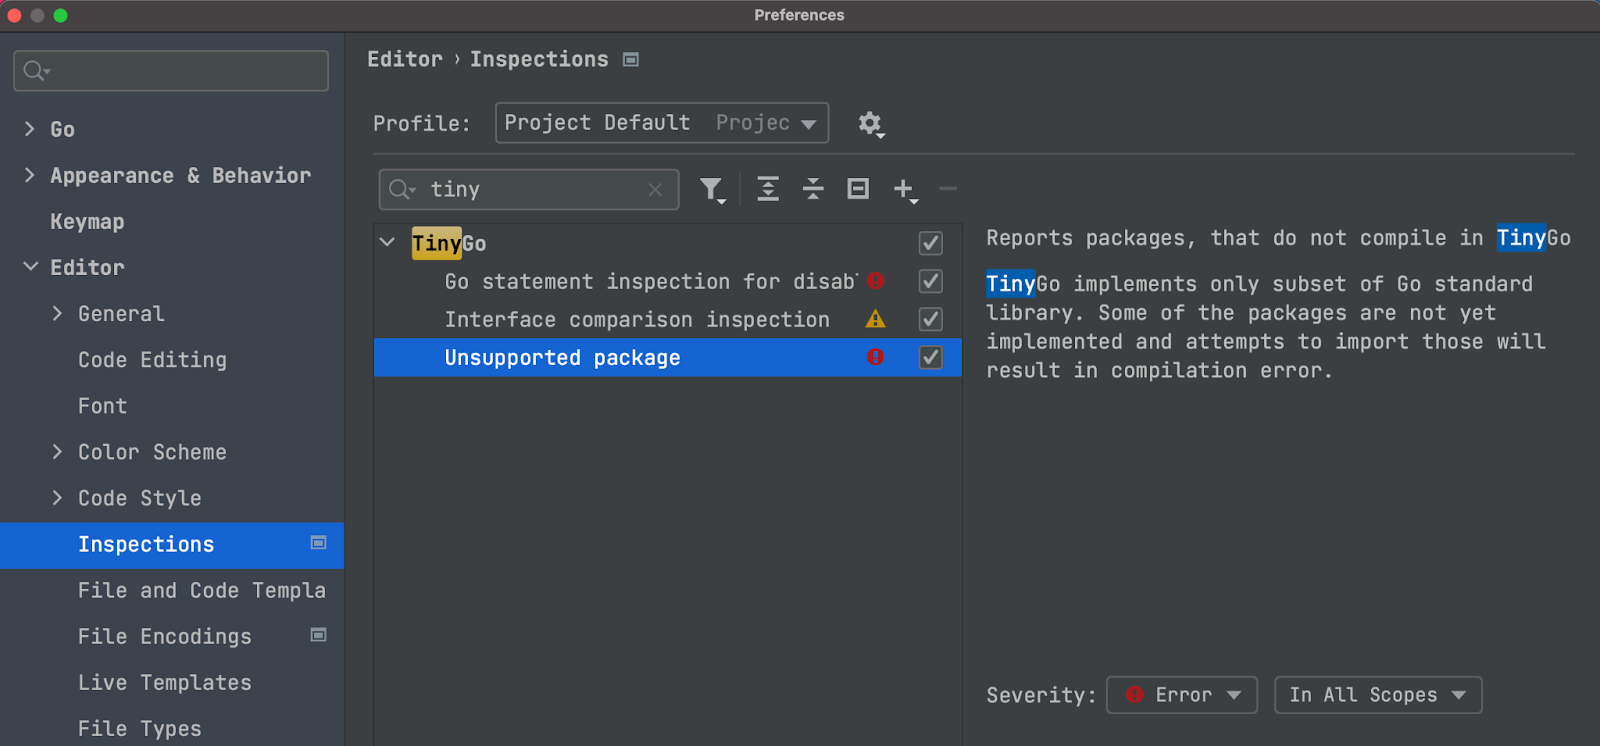
Task: Click the Collapse All icon in toolbar
Action: tap(813, 189)
